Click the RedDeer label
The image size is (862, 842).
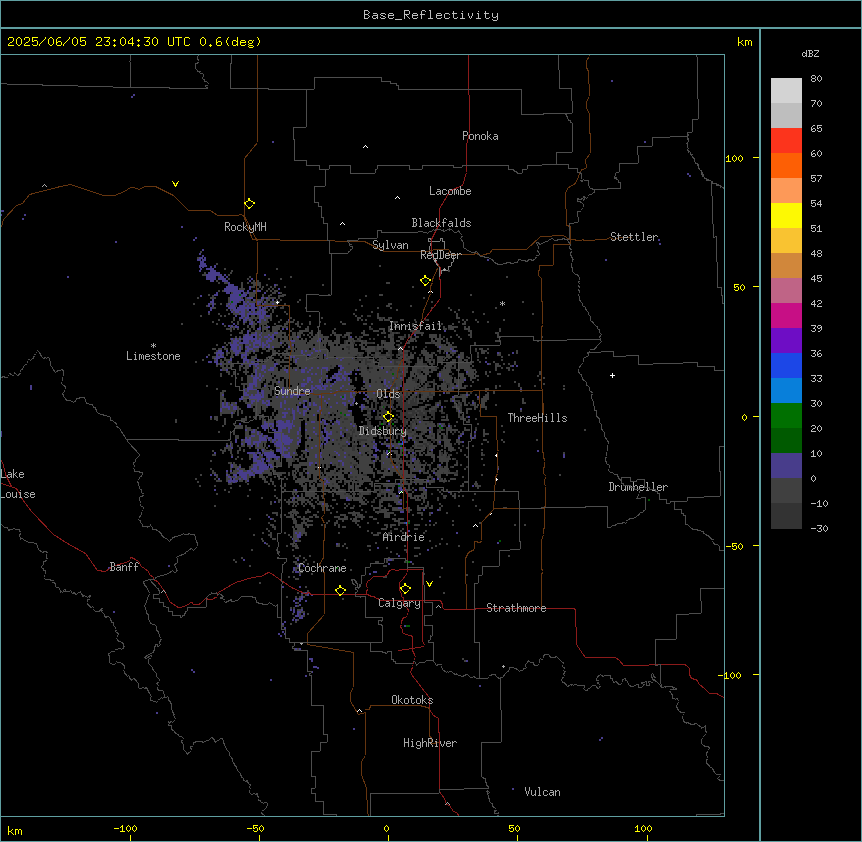[x=440, y=255]
